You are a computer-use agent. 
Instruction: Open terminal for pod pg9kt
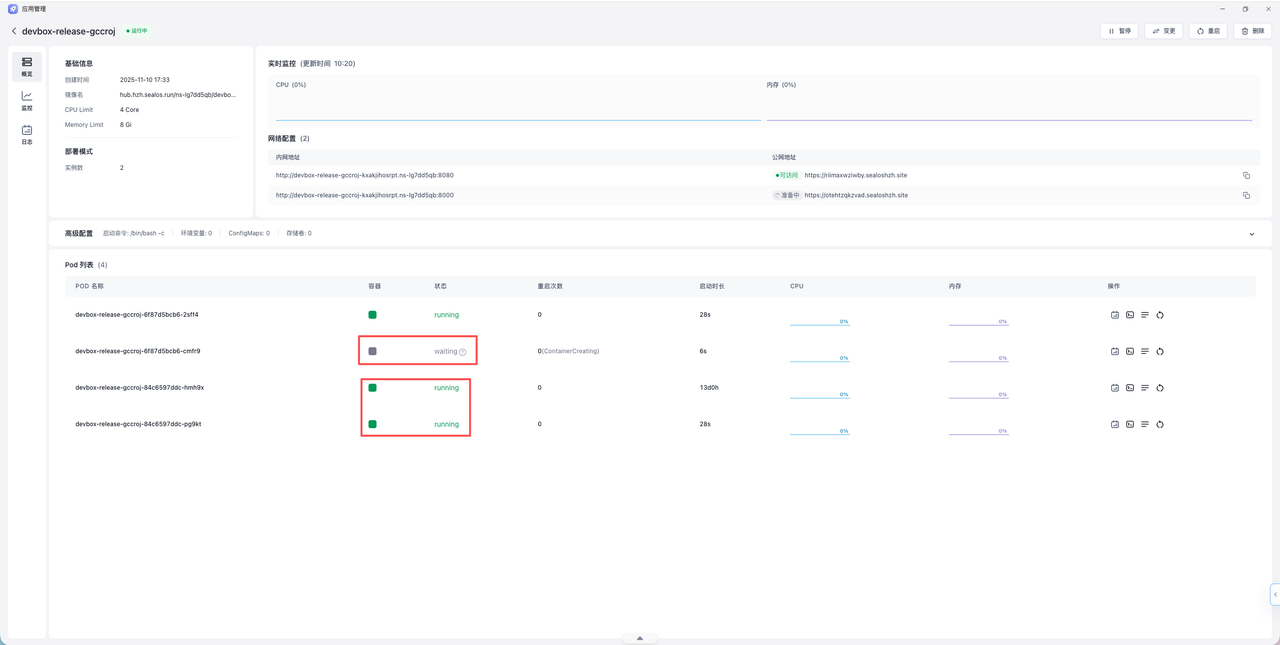(x=1130, y=424)
